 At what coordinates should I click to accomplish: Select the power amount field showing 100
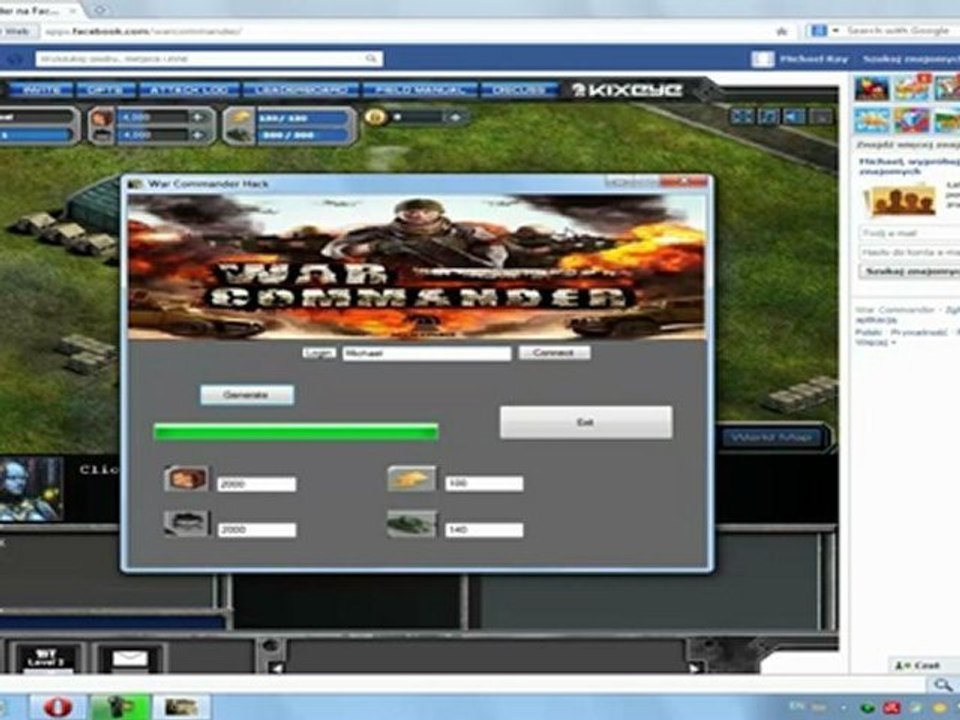(484, 484)
